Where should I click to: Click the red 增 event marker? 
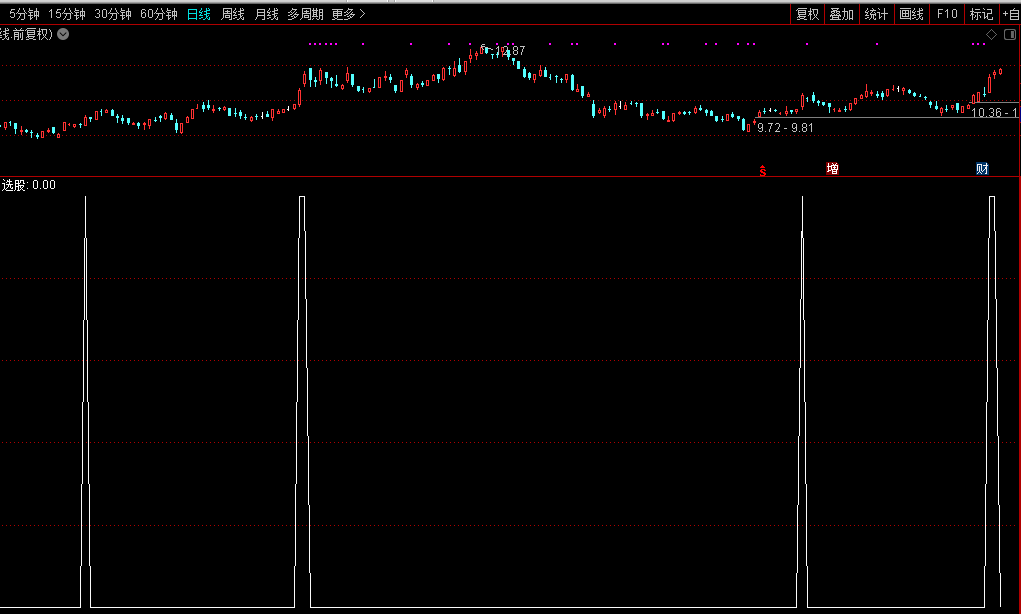point(832,169)
